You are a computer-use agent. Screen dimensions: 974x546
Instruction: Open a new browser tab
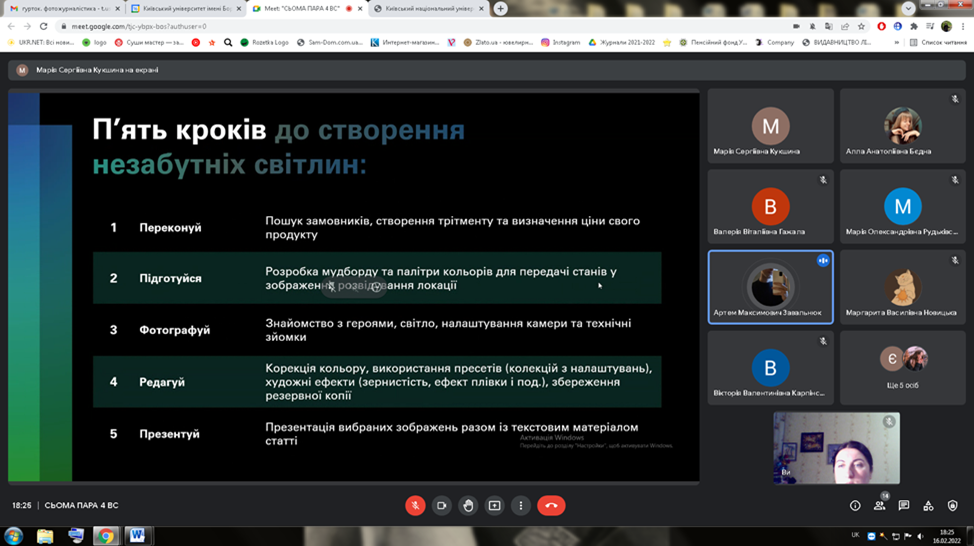(500, 9)
